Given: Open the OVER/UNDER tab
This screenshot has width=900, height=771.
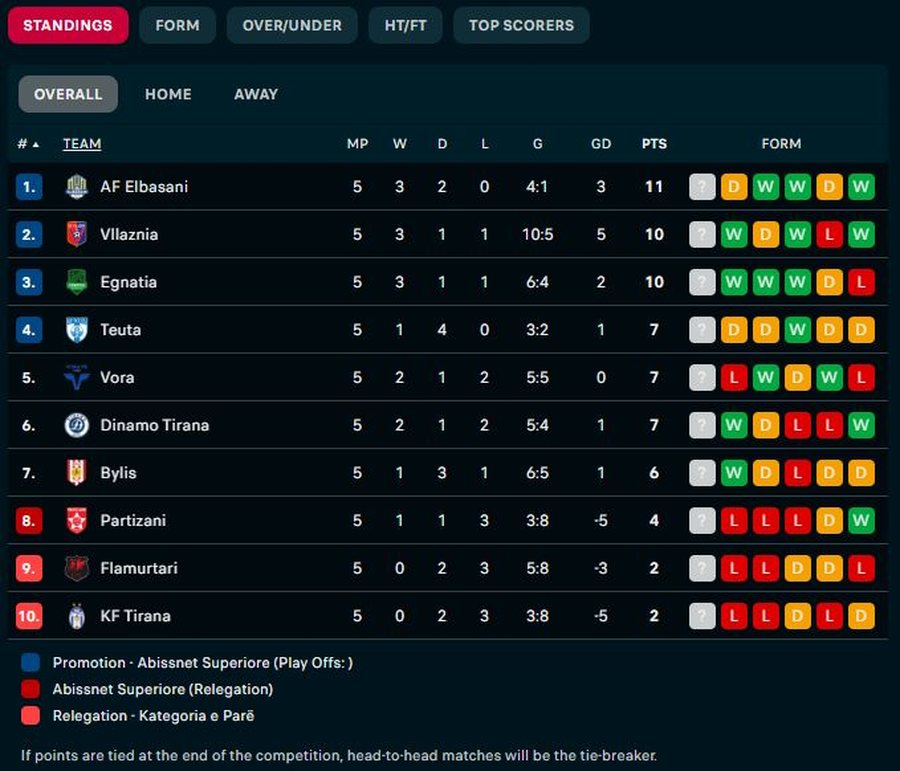Looking at the screenshot, I should (x=292, y=25).
